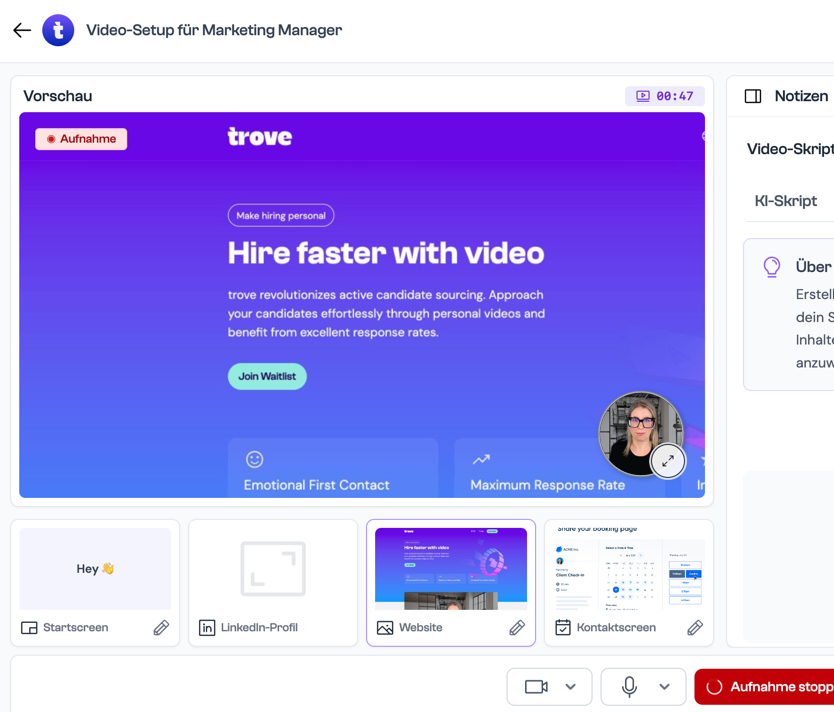Click the webcam video bubble

click(x=640, y=433)
